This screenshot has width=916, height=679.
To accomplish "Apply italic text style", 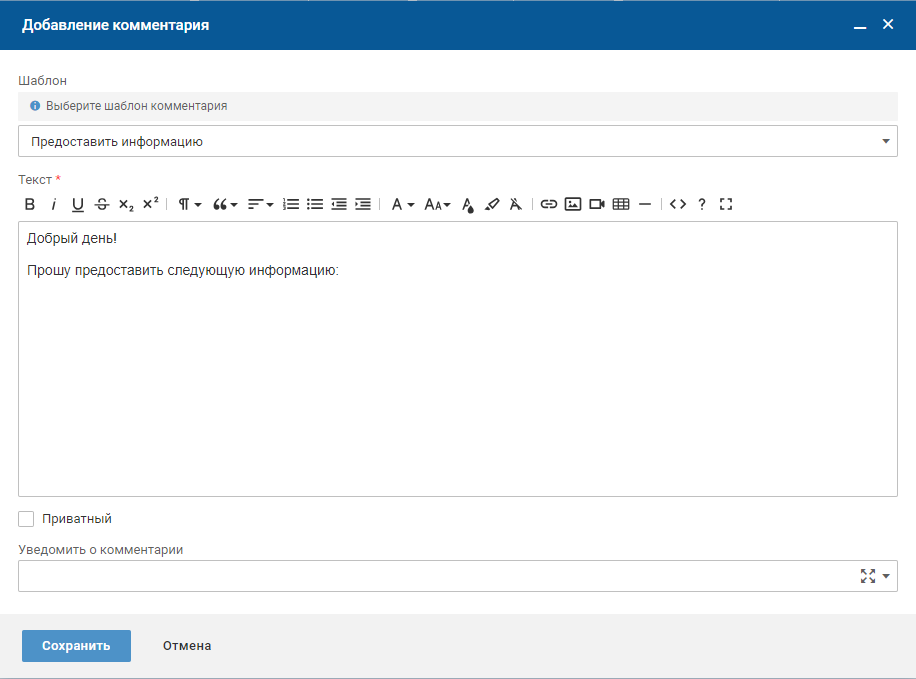I will pyautogui.click(x=53, y=204).
